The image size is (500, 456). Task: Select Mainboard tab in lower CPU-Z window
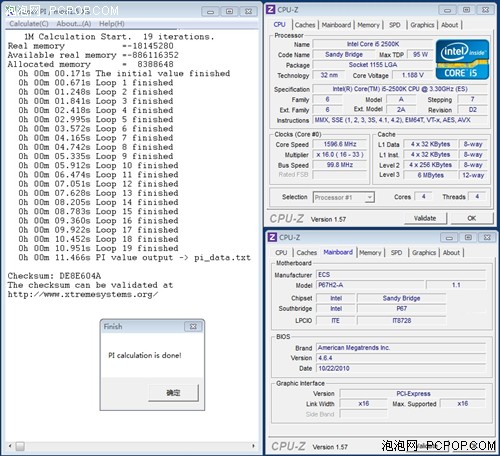(x=338, y=252)
